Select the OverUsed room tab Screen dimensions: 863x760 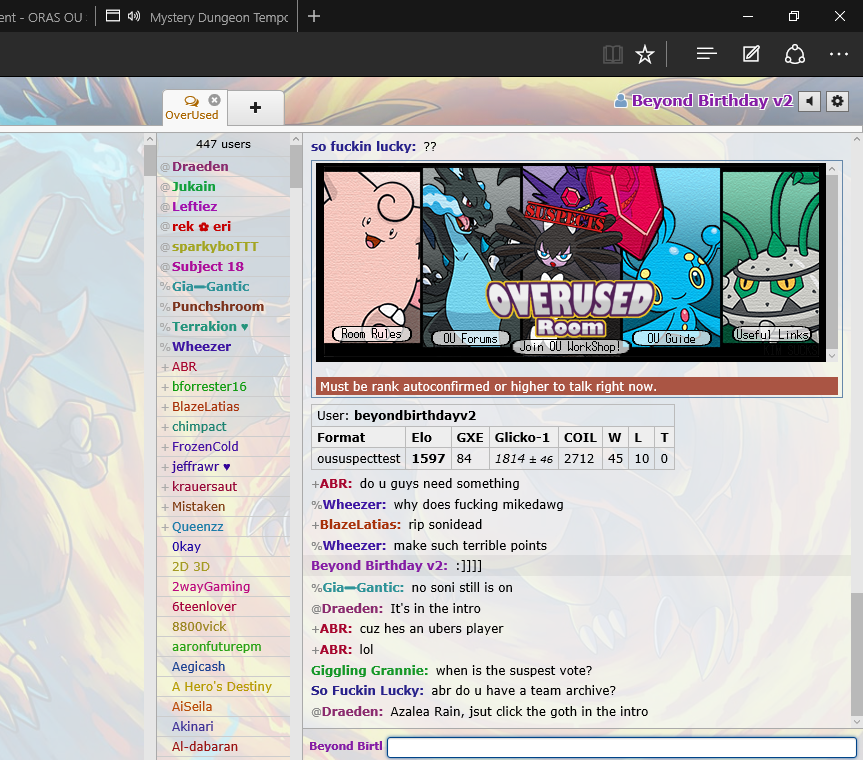click(191, 108)
